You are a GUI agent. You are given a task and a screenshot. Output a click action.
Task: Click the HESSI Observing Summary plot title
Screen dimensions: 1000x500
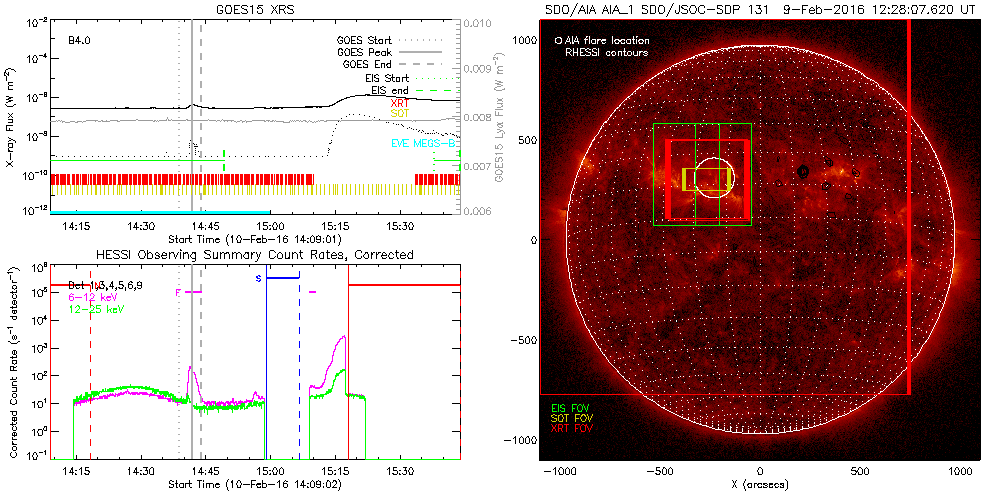coord(254,255)
